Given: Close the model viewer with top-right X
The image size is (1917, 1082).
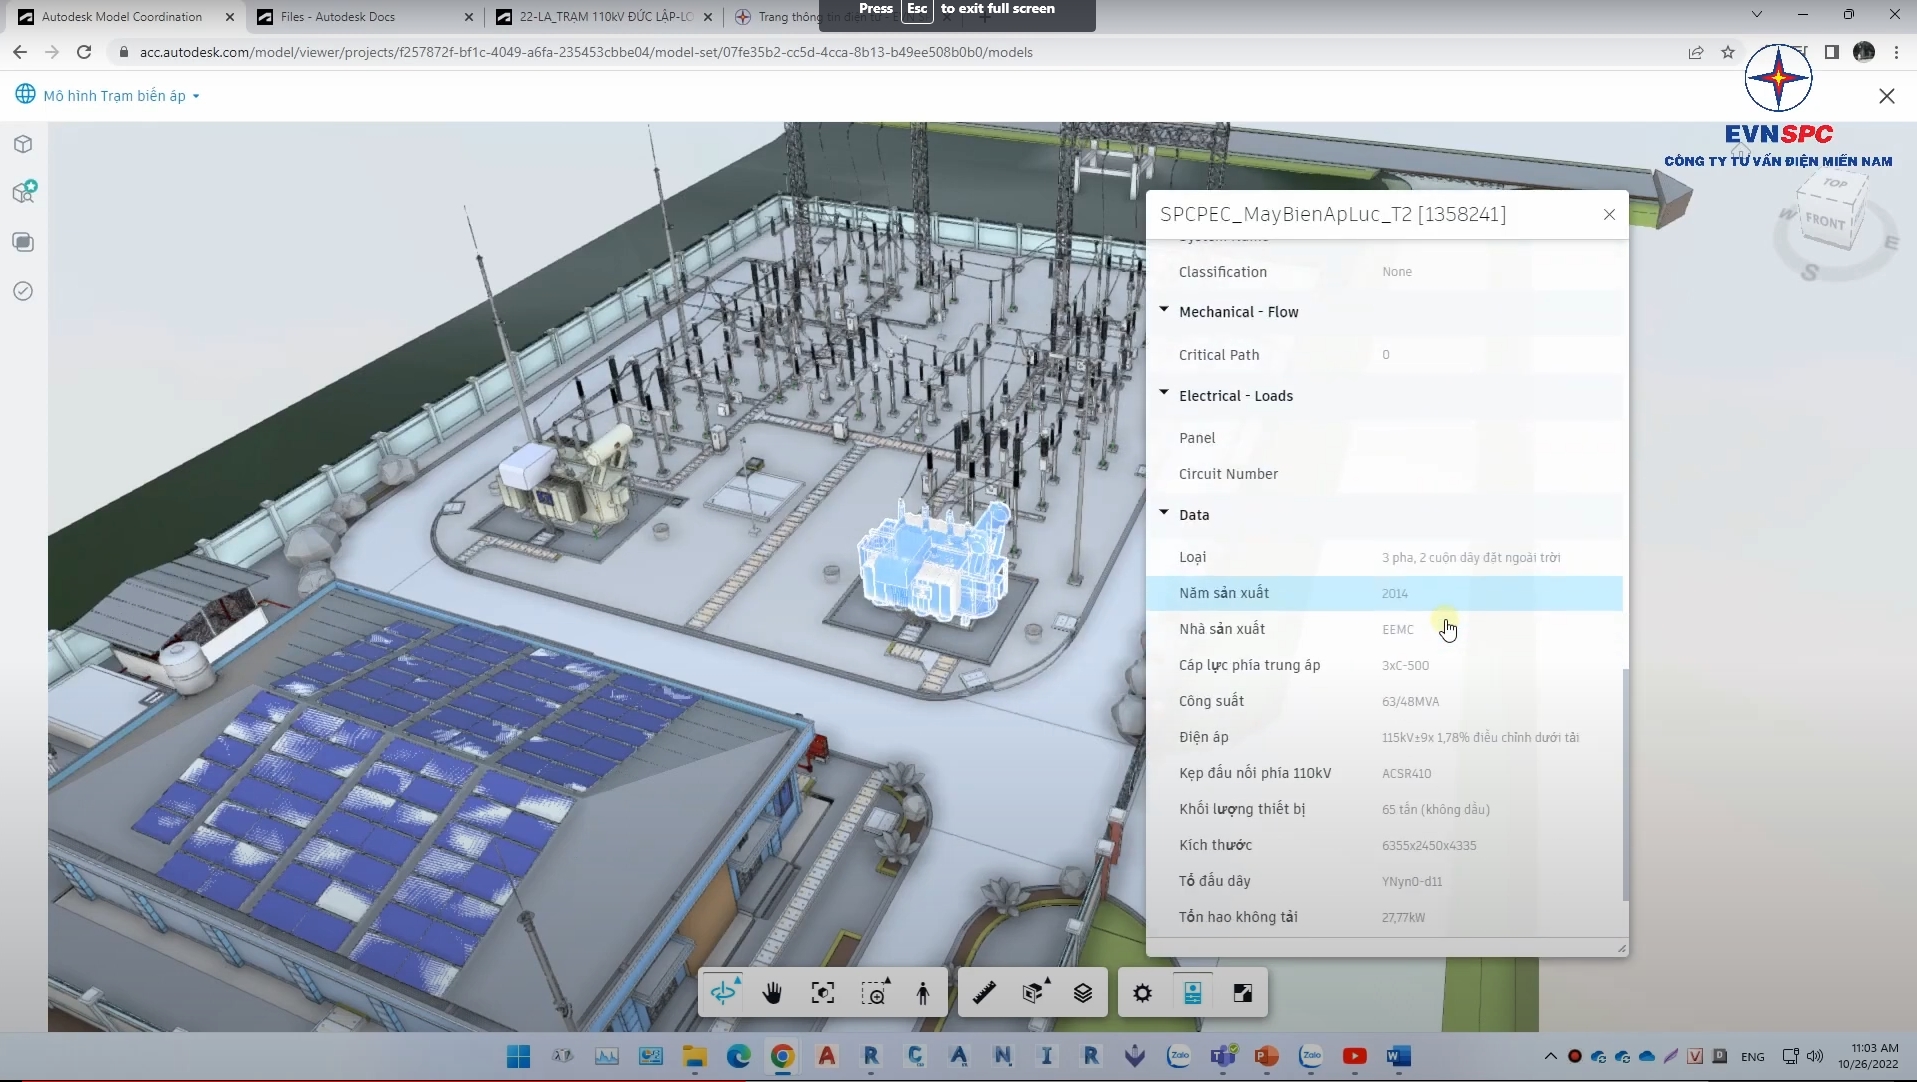Looking at the screenshot, I should 1887,96.
